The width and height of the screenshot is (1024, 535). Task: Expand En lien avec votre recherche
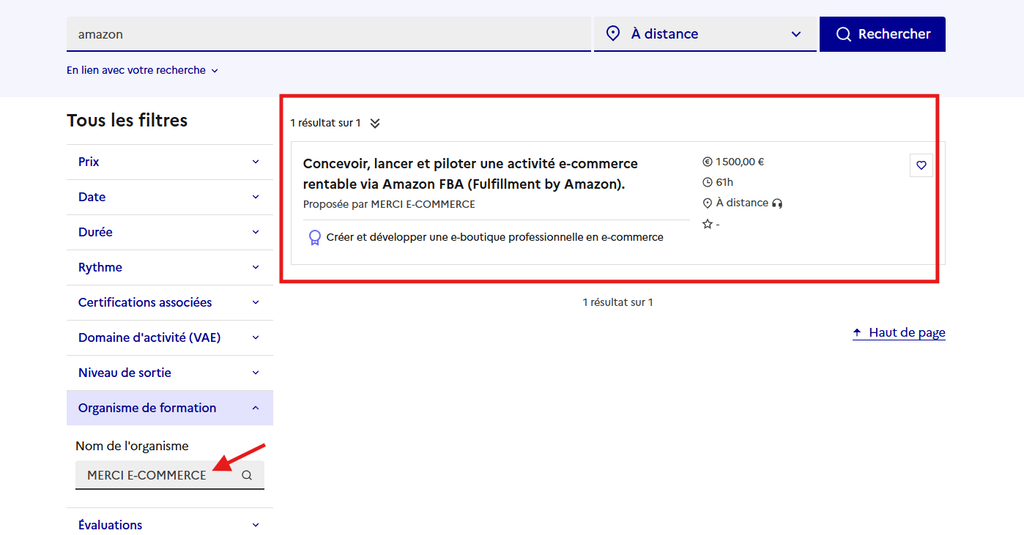[142, 70]
